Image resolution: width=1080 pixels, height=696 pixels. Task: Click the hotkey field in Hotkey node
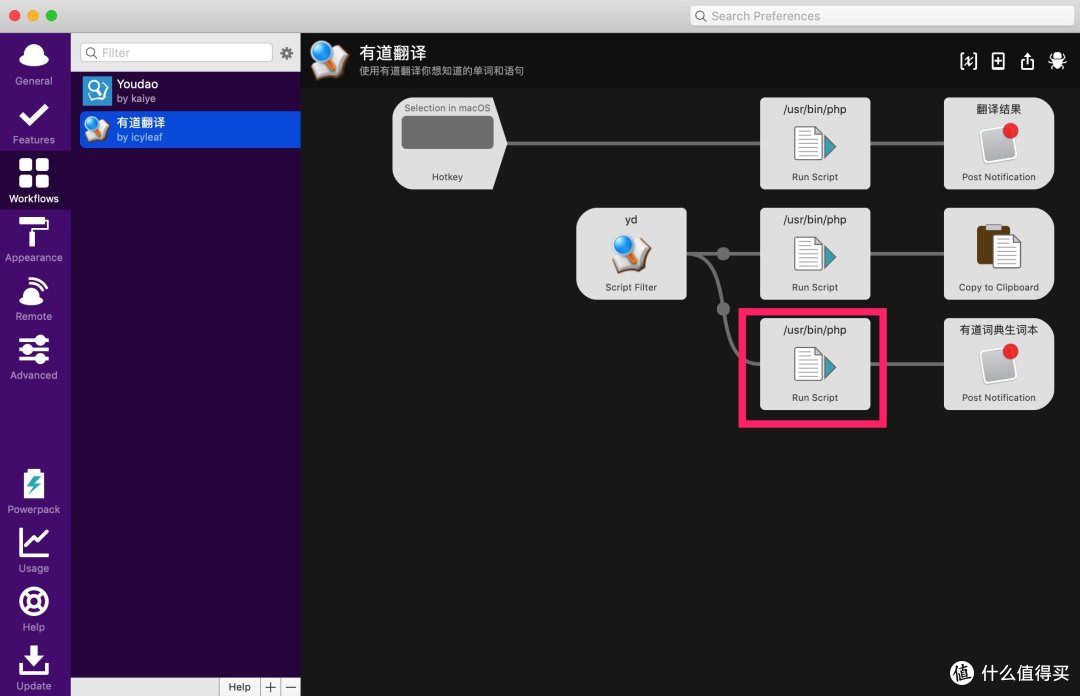tap(448, 132)
